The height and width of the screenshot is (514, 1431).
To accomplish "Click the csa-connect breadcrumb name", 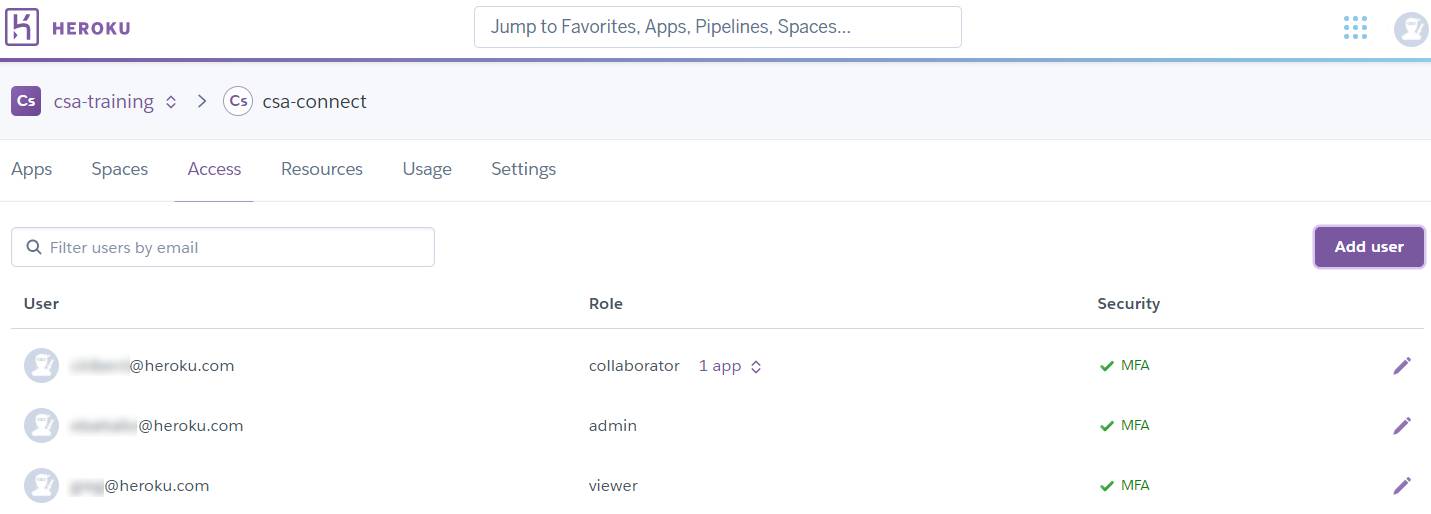I will pyautogui.click(x=314, y=101).
